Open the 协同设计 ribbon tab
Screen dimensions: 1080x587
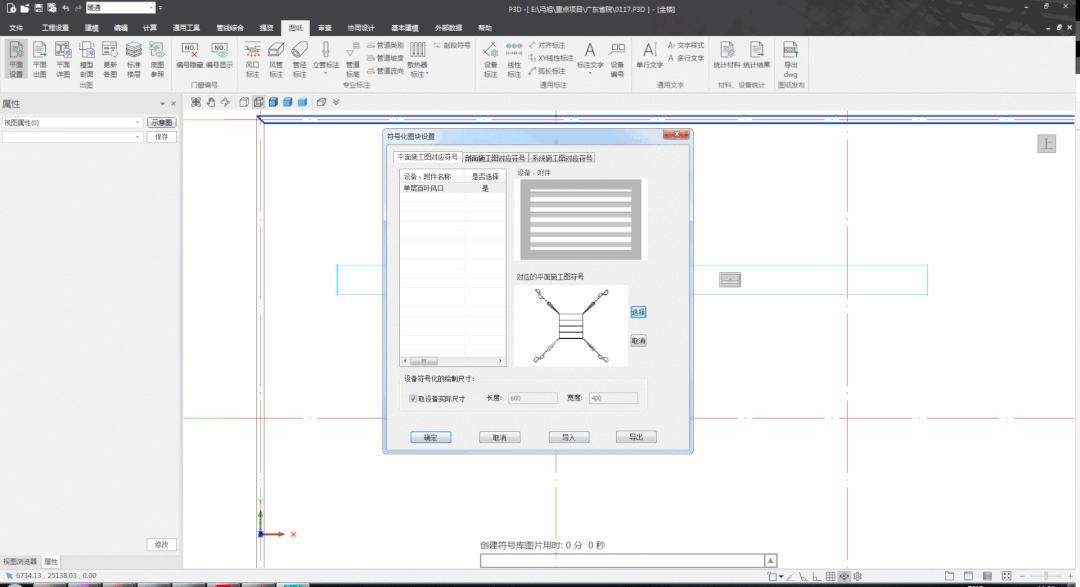click(360, 28)
